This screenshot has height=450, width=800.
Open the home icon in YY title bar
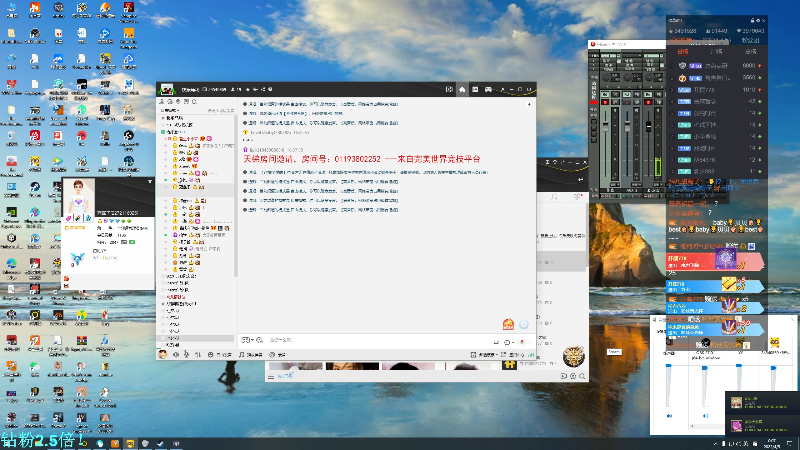[462, 89]
